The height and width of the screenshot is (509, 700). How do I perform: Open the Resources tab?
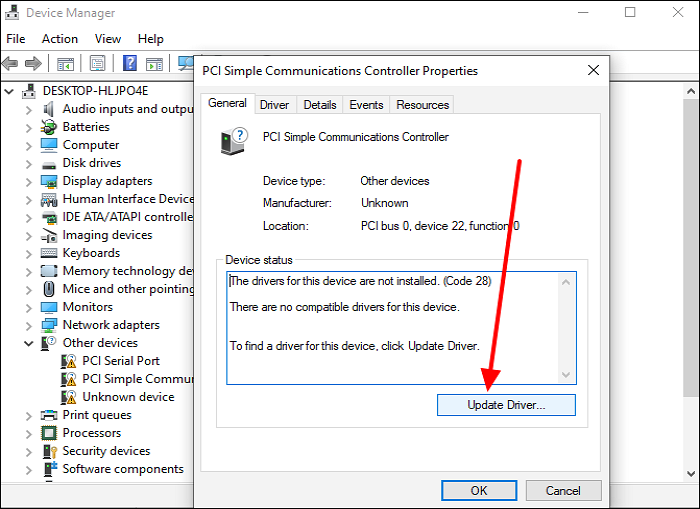point(422,104)
